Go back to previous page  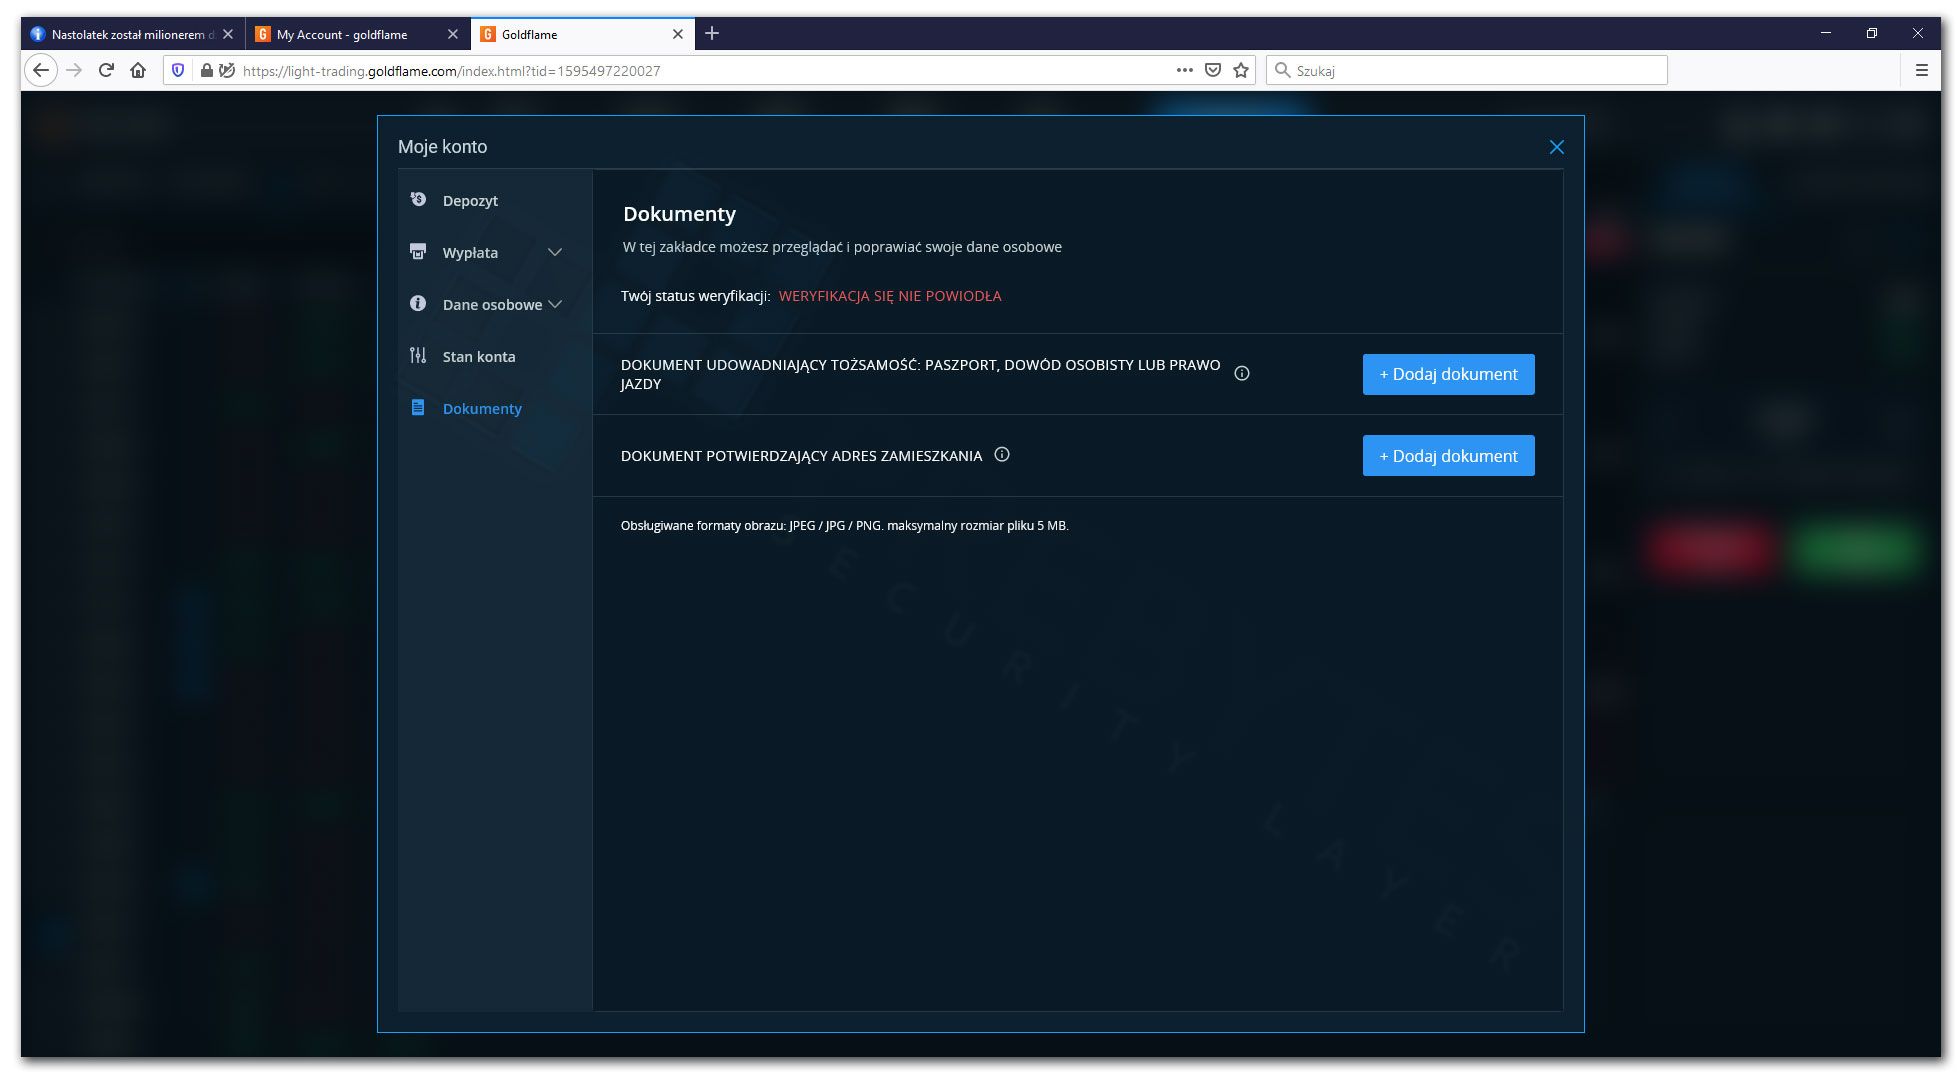[x=41, y=70]
